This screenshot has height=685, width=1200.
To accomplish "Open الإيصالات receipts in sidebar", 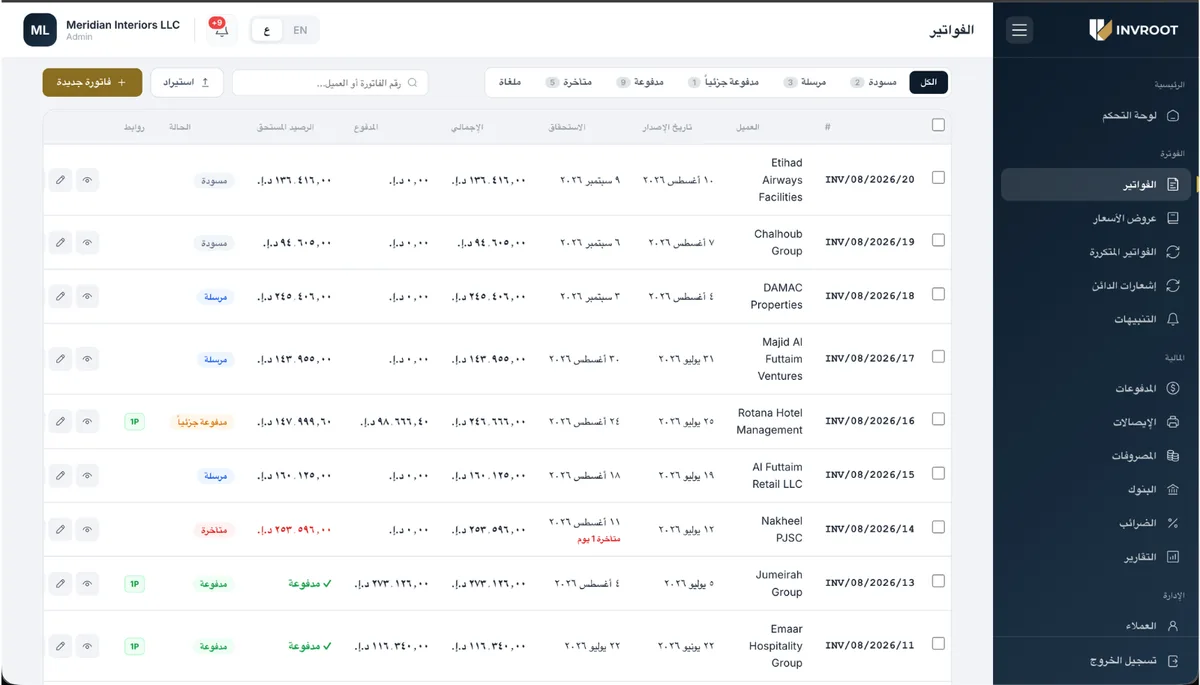I will pyautogui.click(x=1097, y=422).
